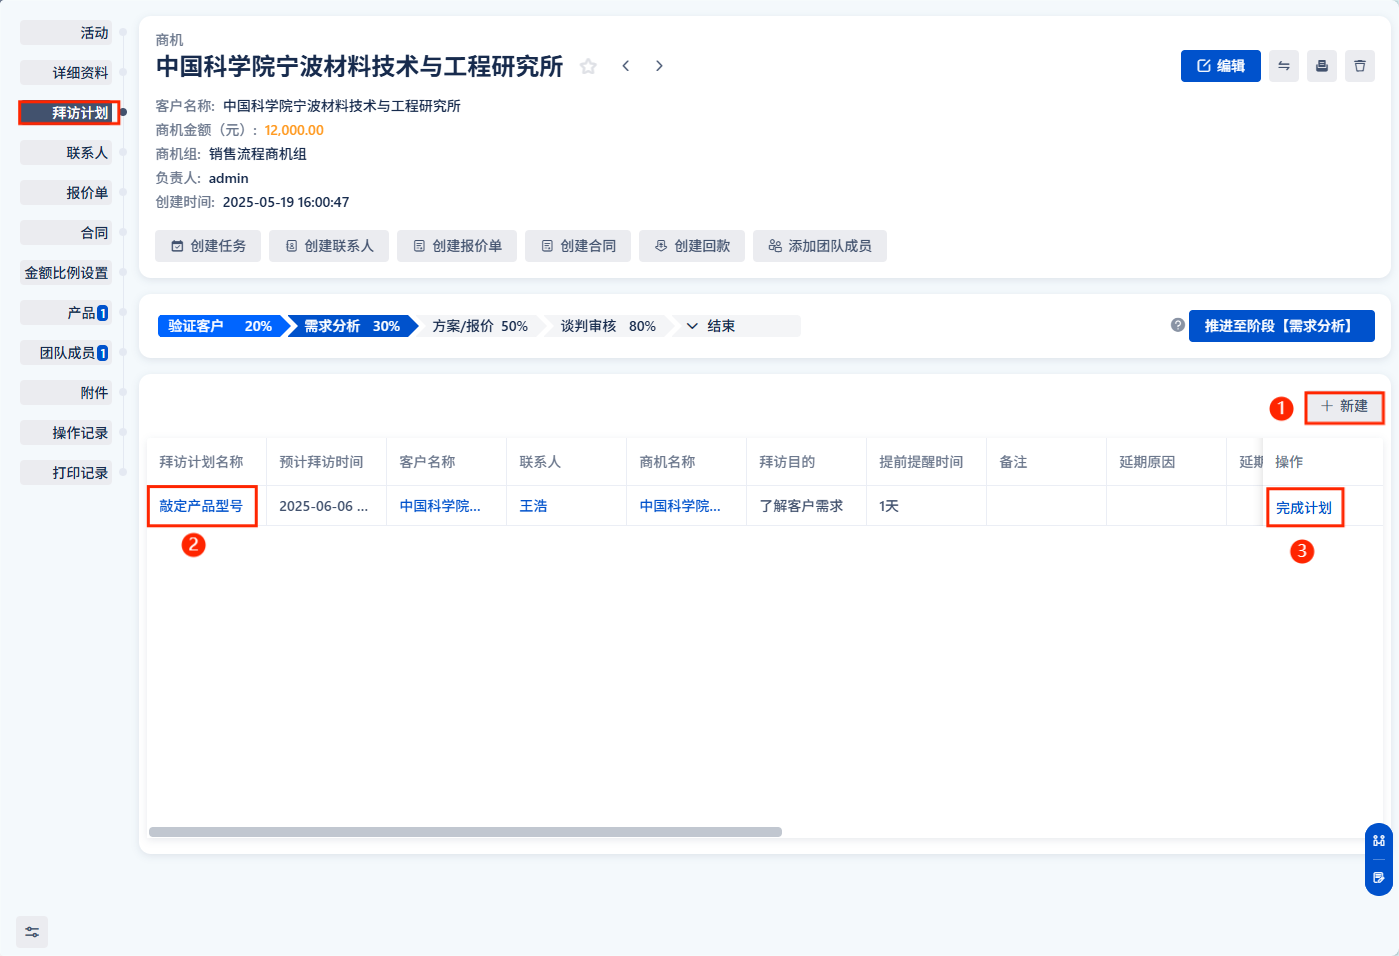Screen dimensions: 1399x956
Task: Click the upper floating blue side icon
Action: tap(1379, 841)
